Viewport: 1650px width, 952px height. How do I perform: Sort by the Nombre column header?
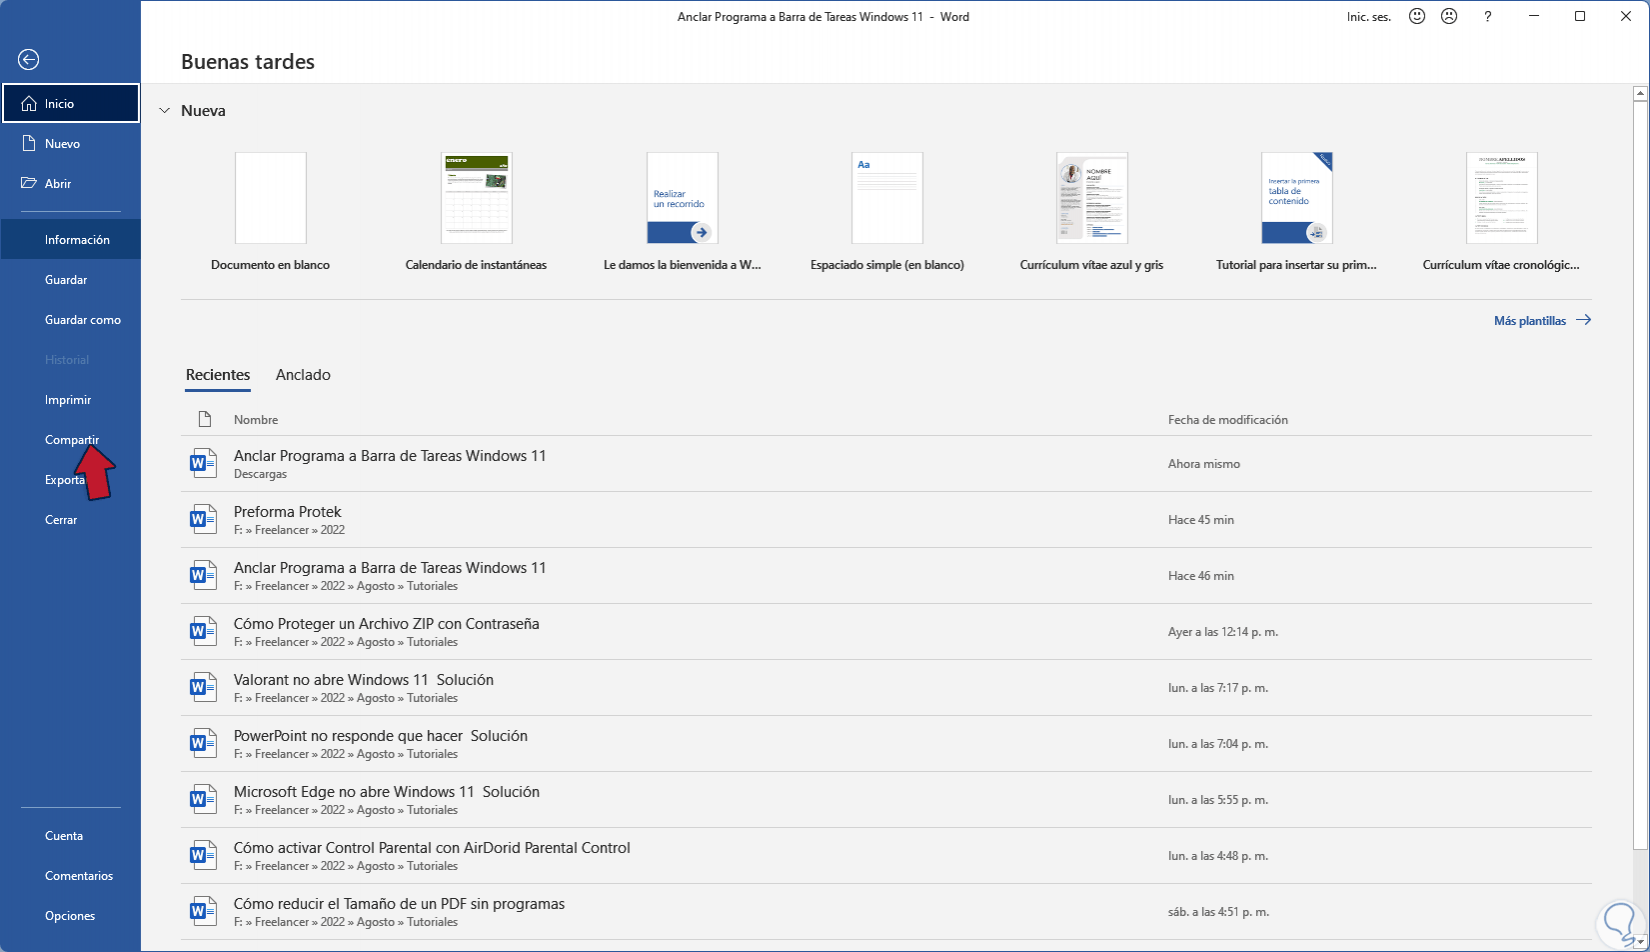[x=256, y=420]
